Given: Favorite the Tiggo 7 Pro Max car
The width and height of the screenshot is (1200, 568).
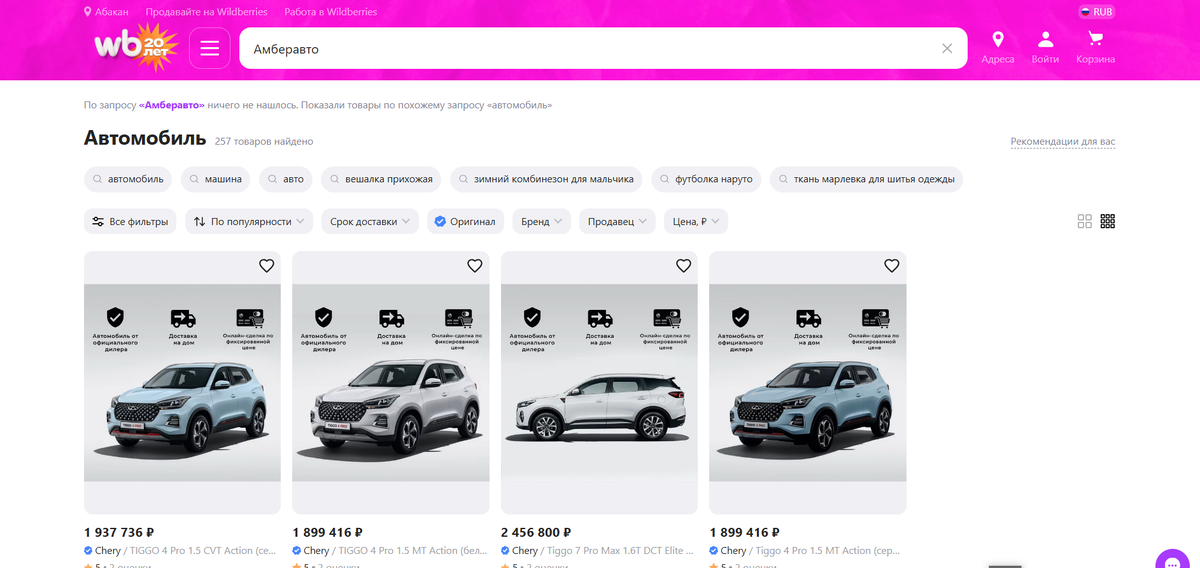Looking at the screenshot, I should click(x=683, y=265).
